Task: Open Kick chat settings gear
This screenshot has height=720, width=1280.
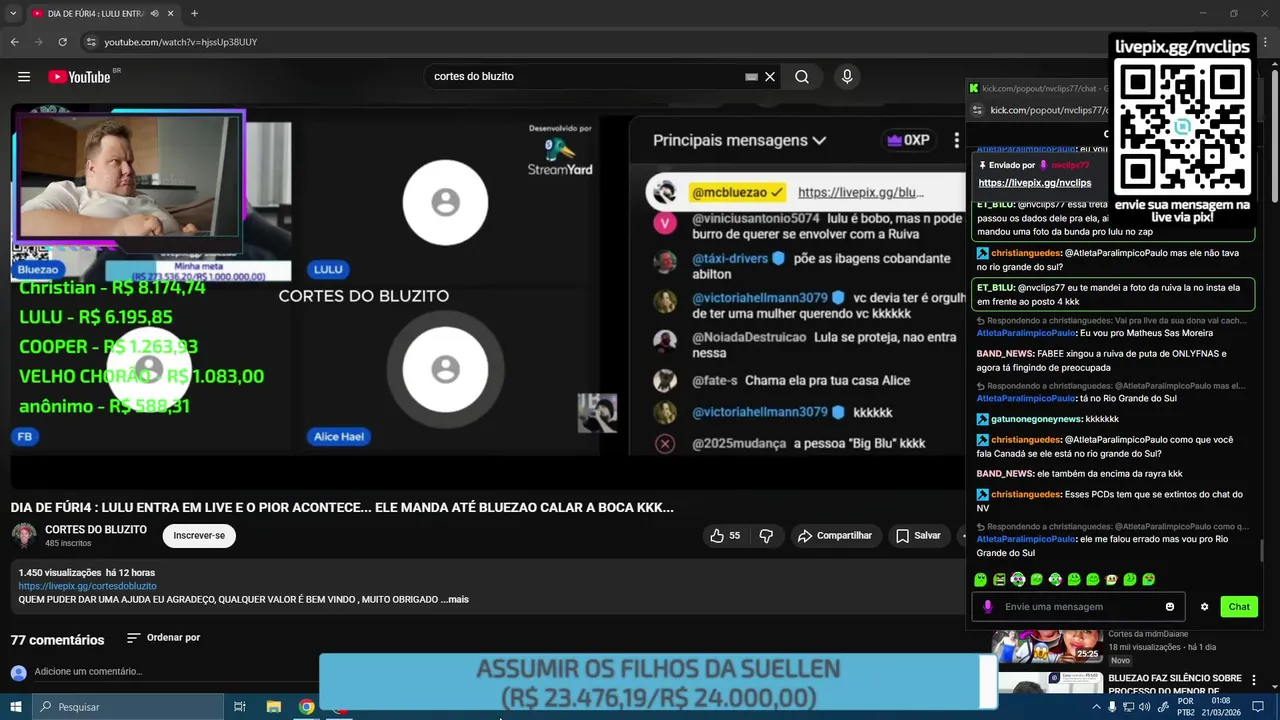Action: click(x=1204, y=607)
